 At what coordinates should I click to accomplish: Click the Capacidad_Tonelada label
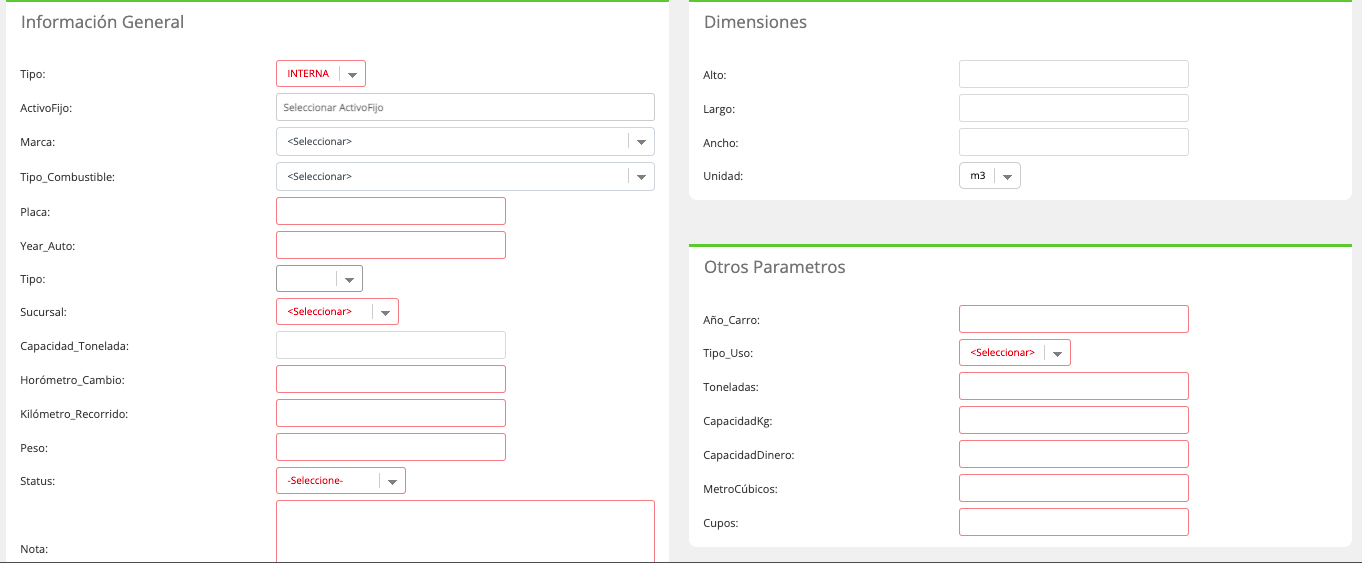click(x=75, y=346)
